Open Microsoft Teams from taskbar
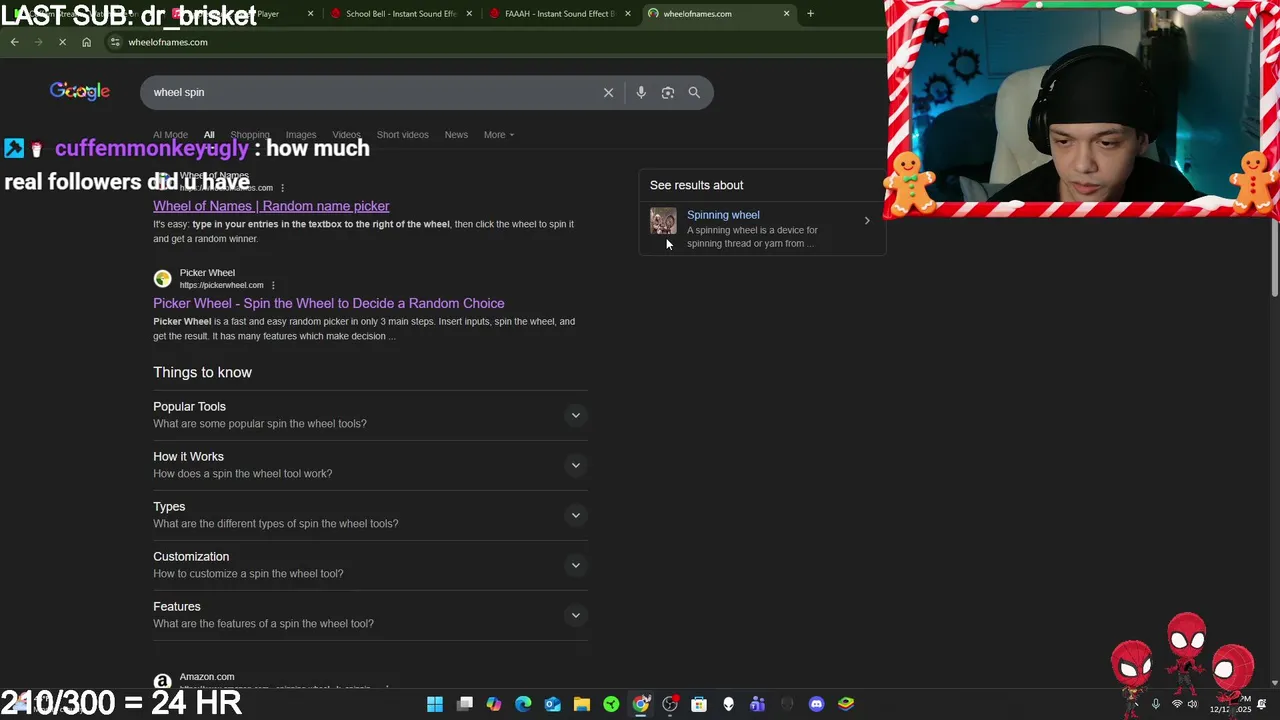The width and height of the screenshot is (1280, 720). 758,704
